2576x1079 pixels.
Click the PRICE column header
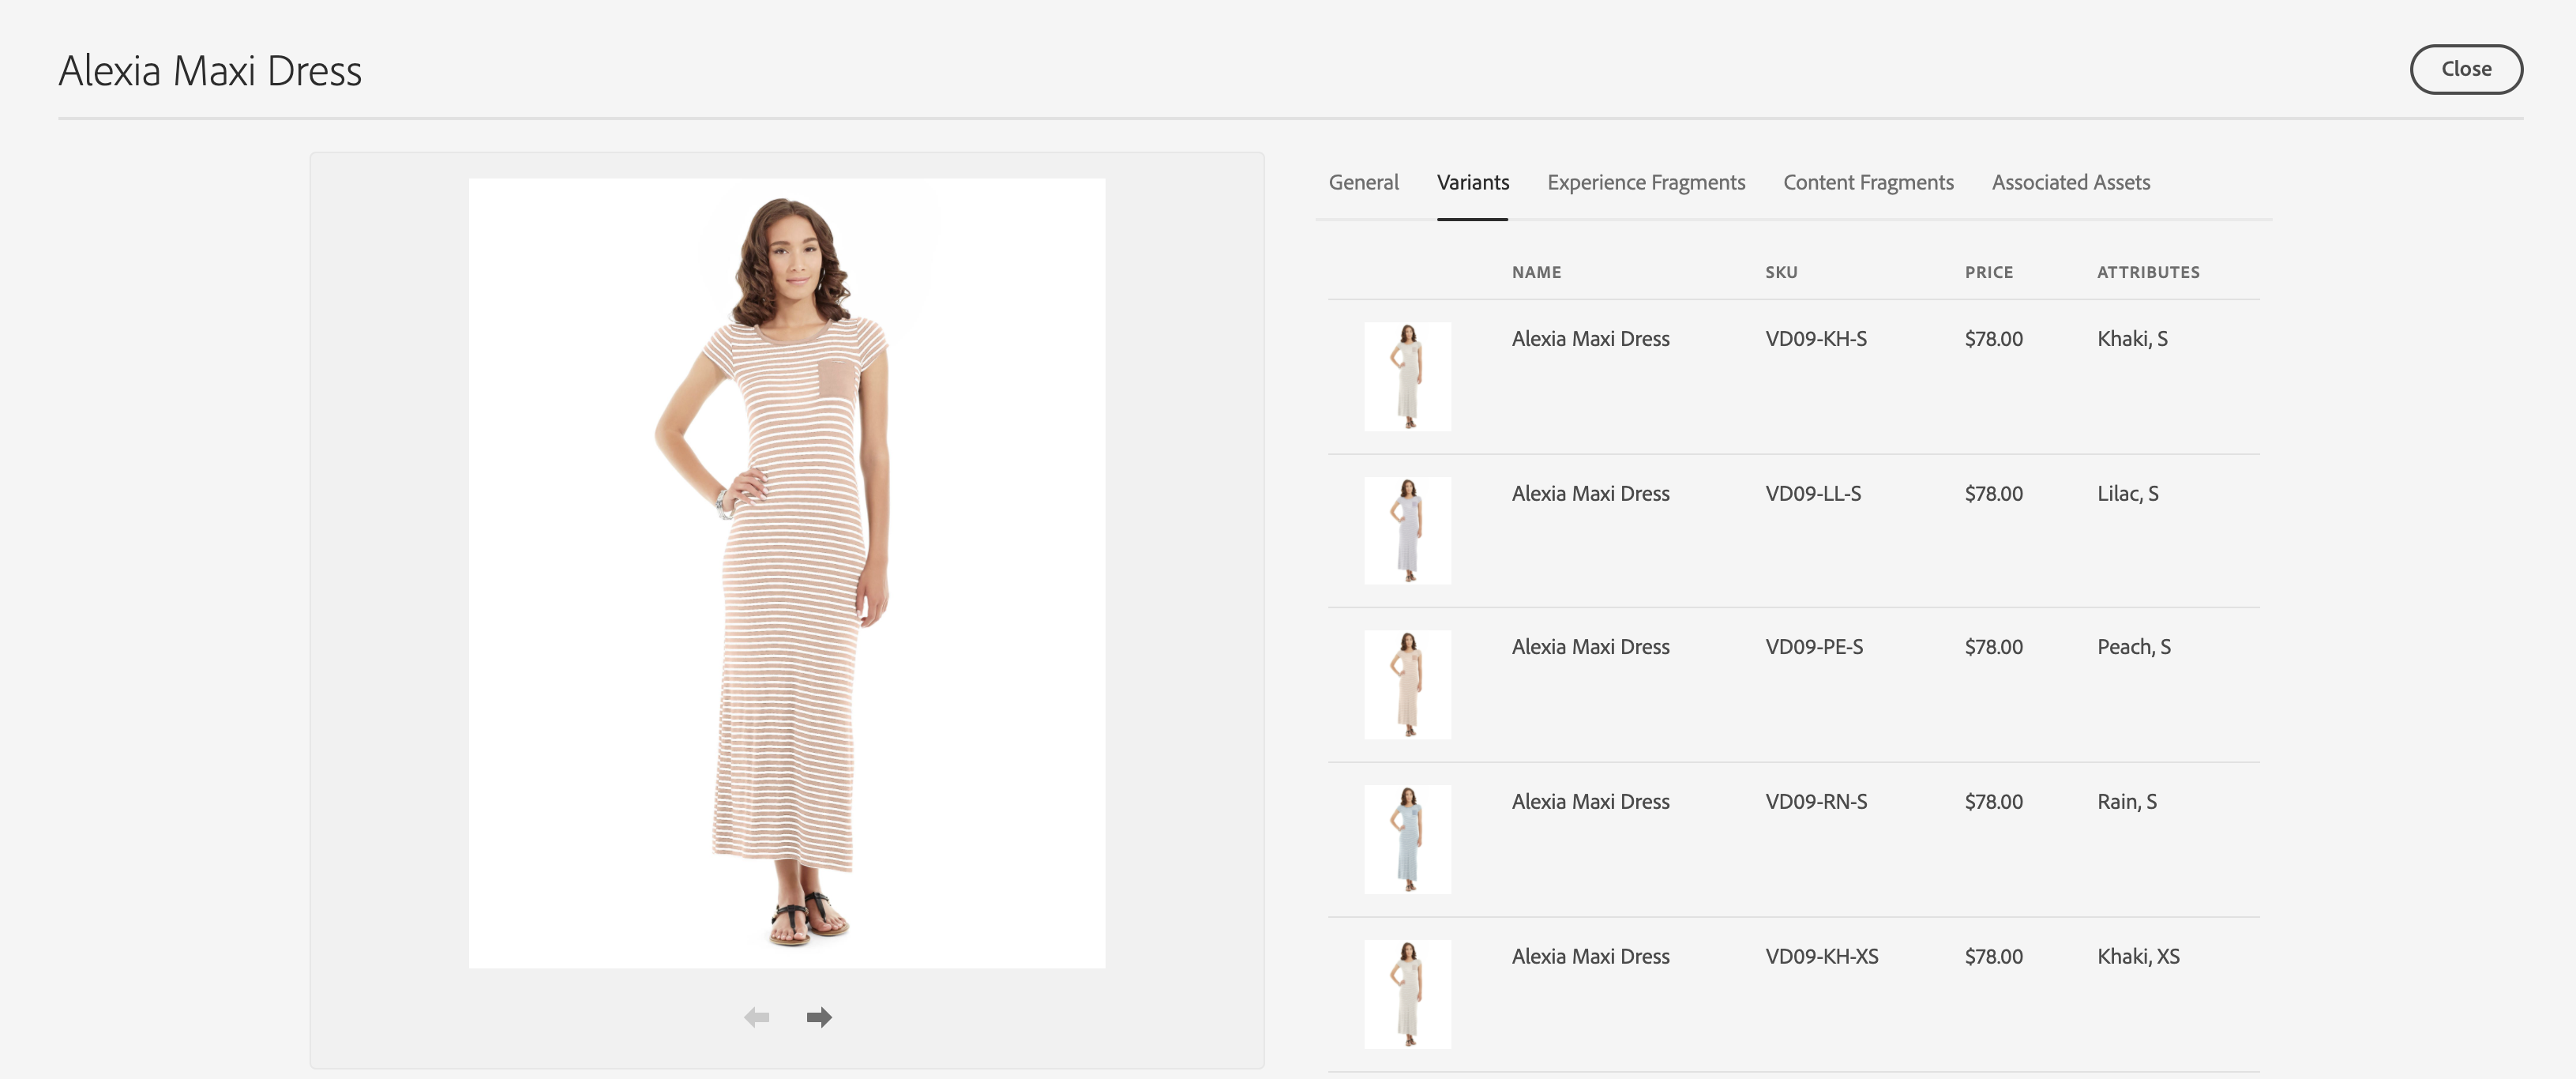point(1988,272)
